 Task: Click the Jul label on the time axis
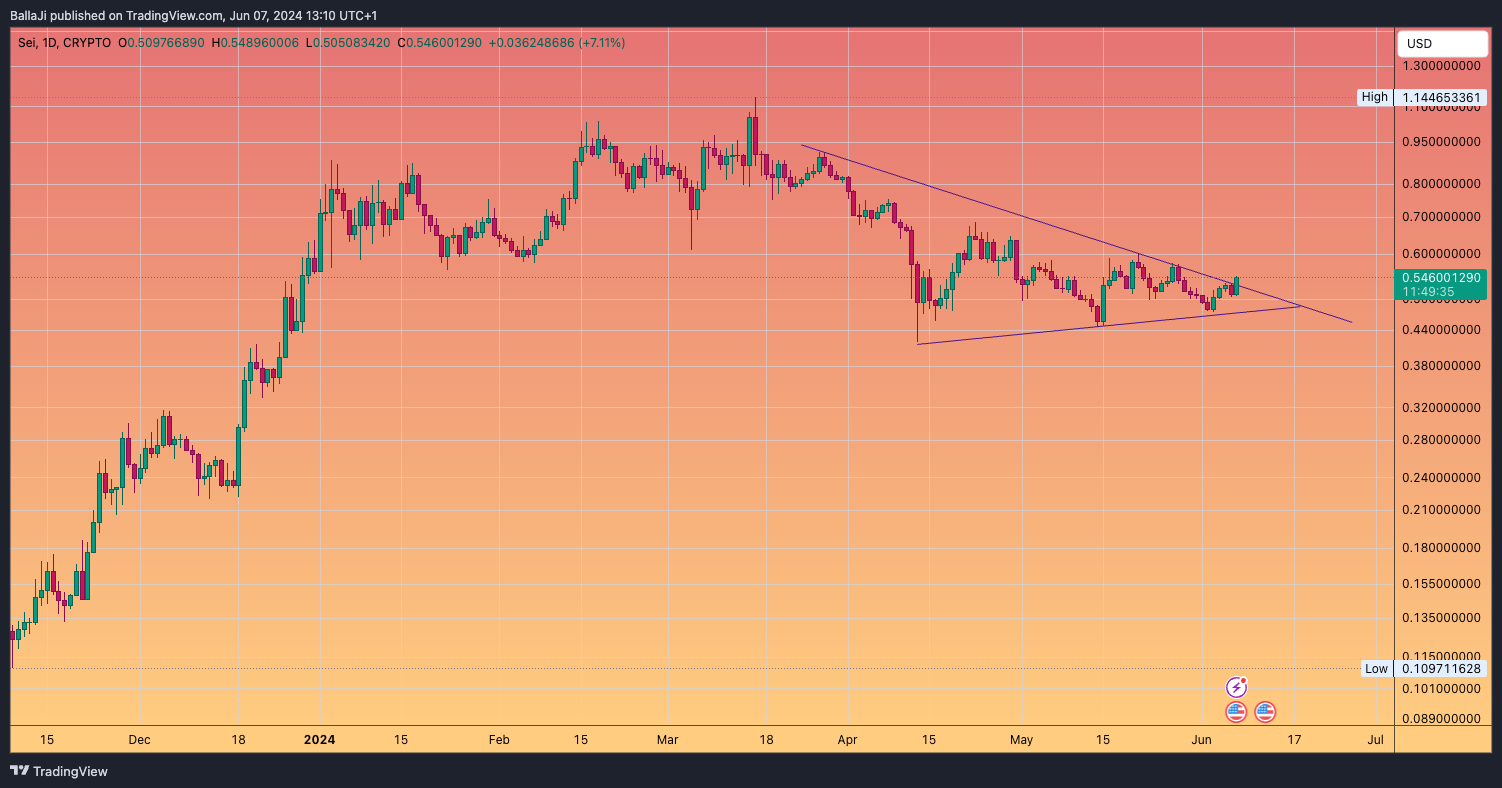1375,740
